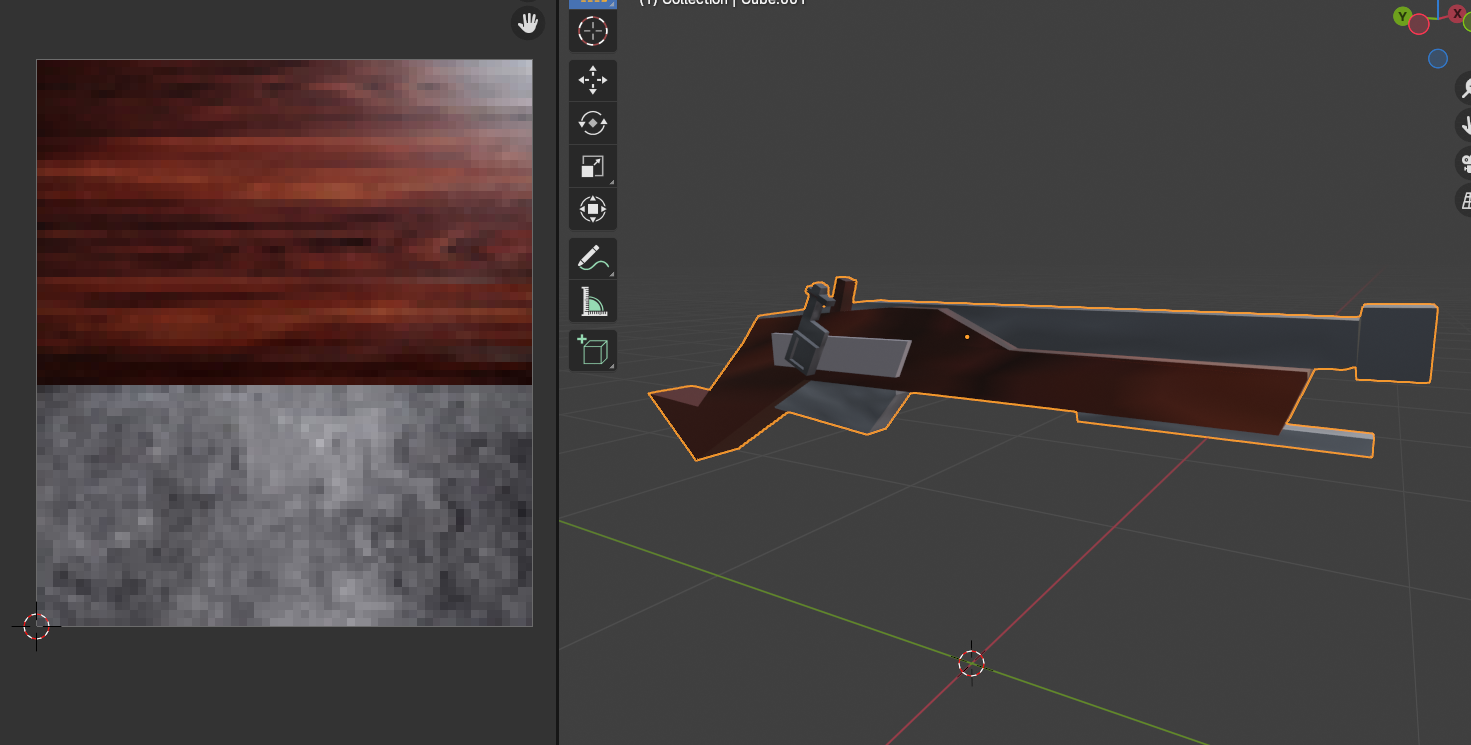Viewport: 1471px width, 745px height.
Task: Click the green Y axis on navigation gizmo
Action: (1402, 17)
